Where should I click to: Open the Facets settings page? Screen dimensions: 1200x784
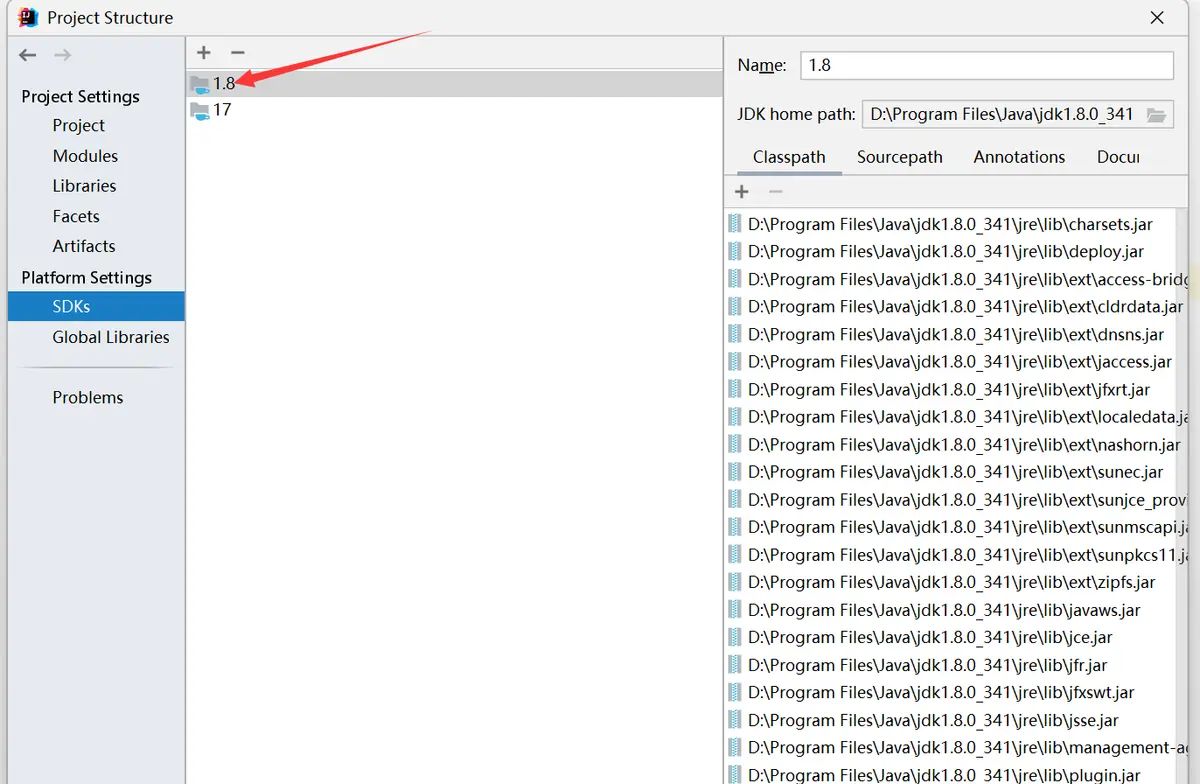(x=76, y=216)
